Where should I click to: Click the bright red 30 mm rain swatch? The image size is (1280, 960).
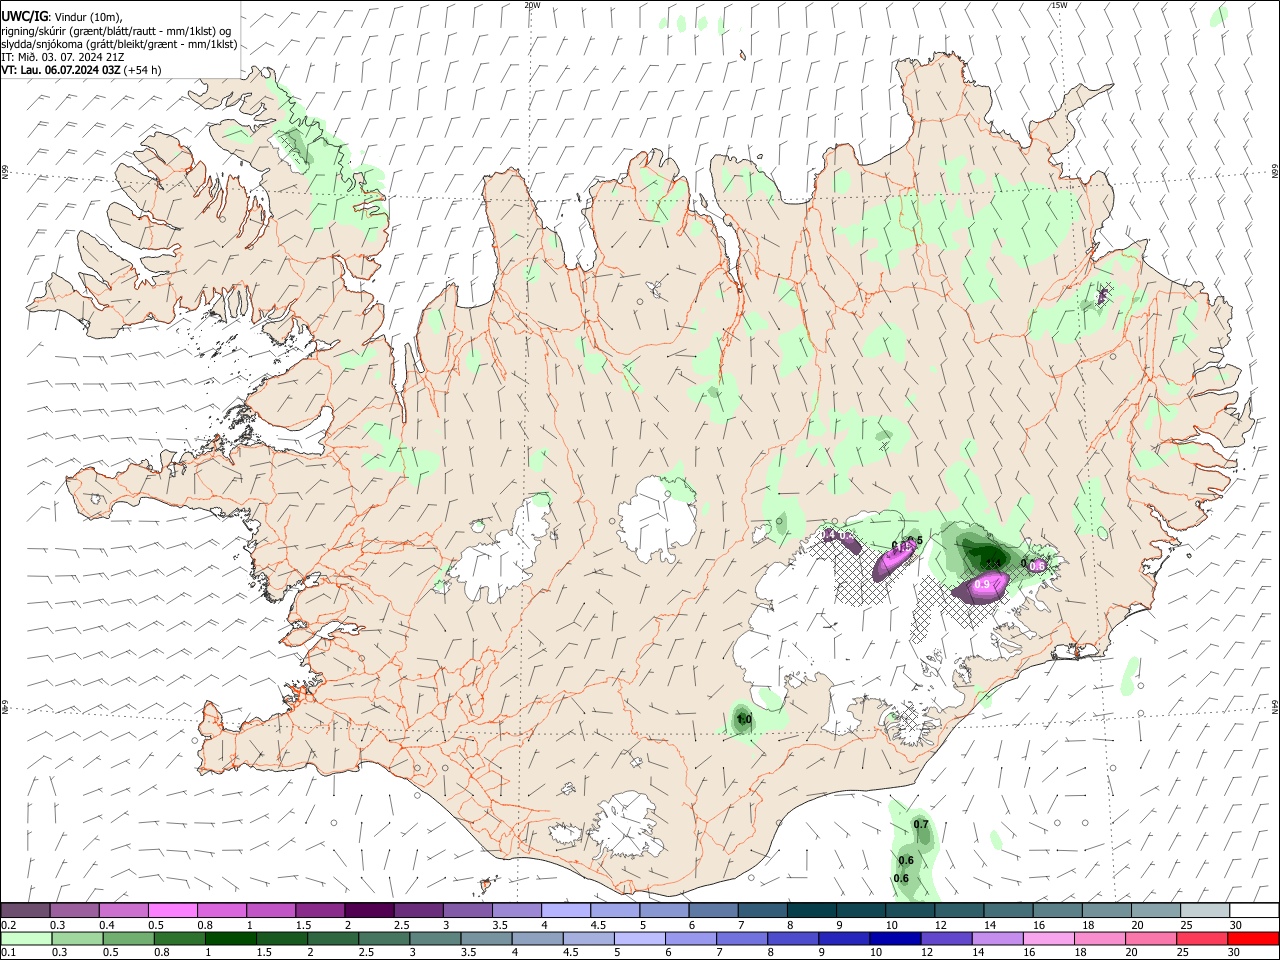coord(1253,939)
